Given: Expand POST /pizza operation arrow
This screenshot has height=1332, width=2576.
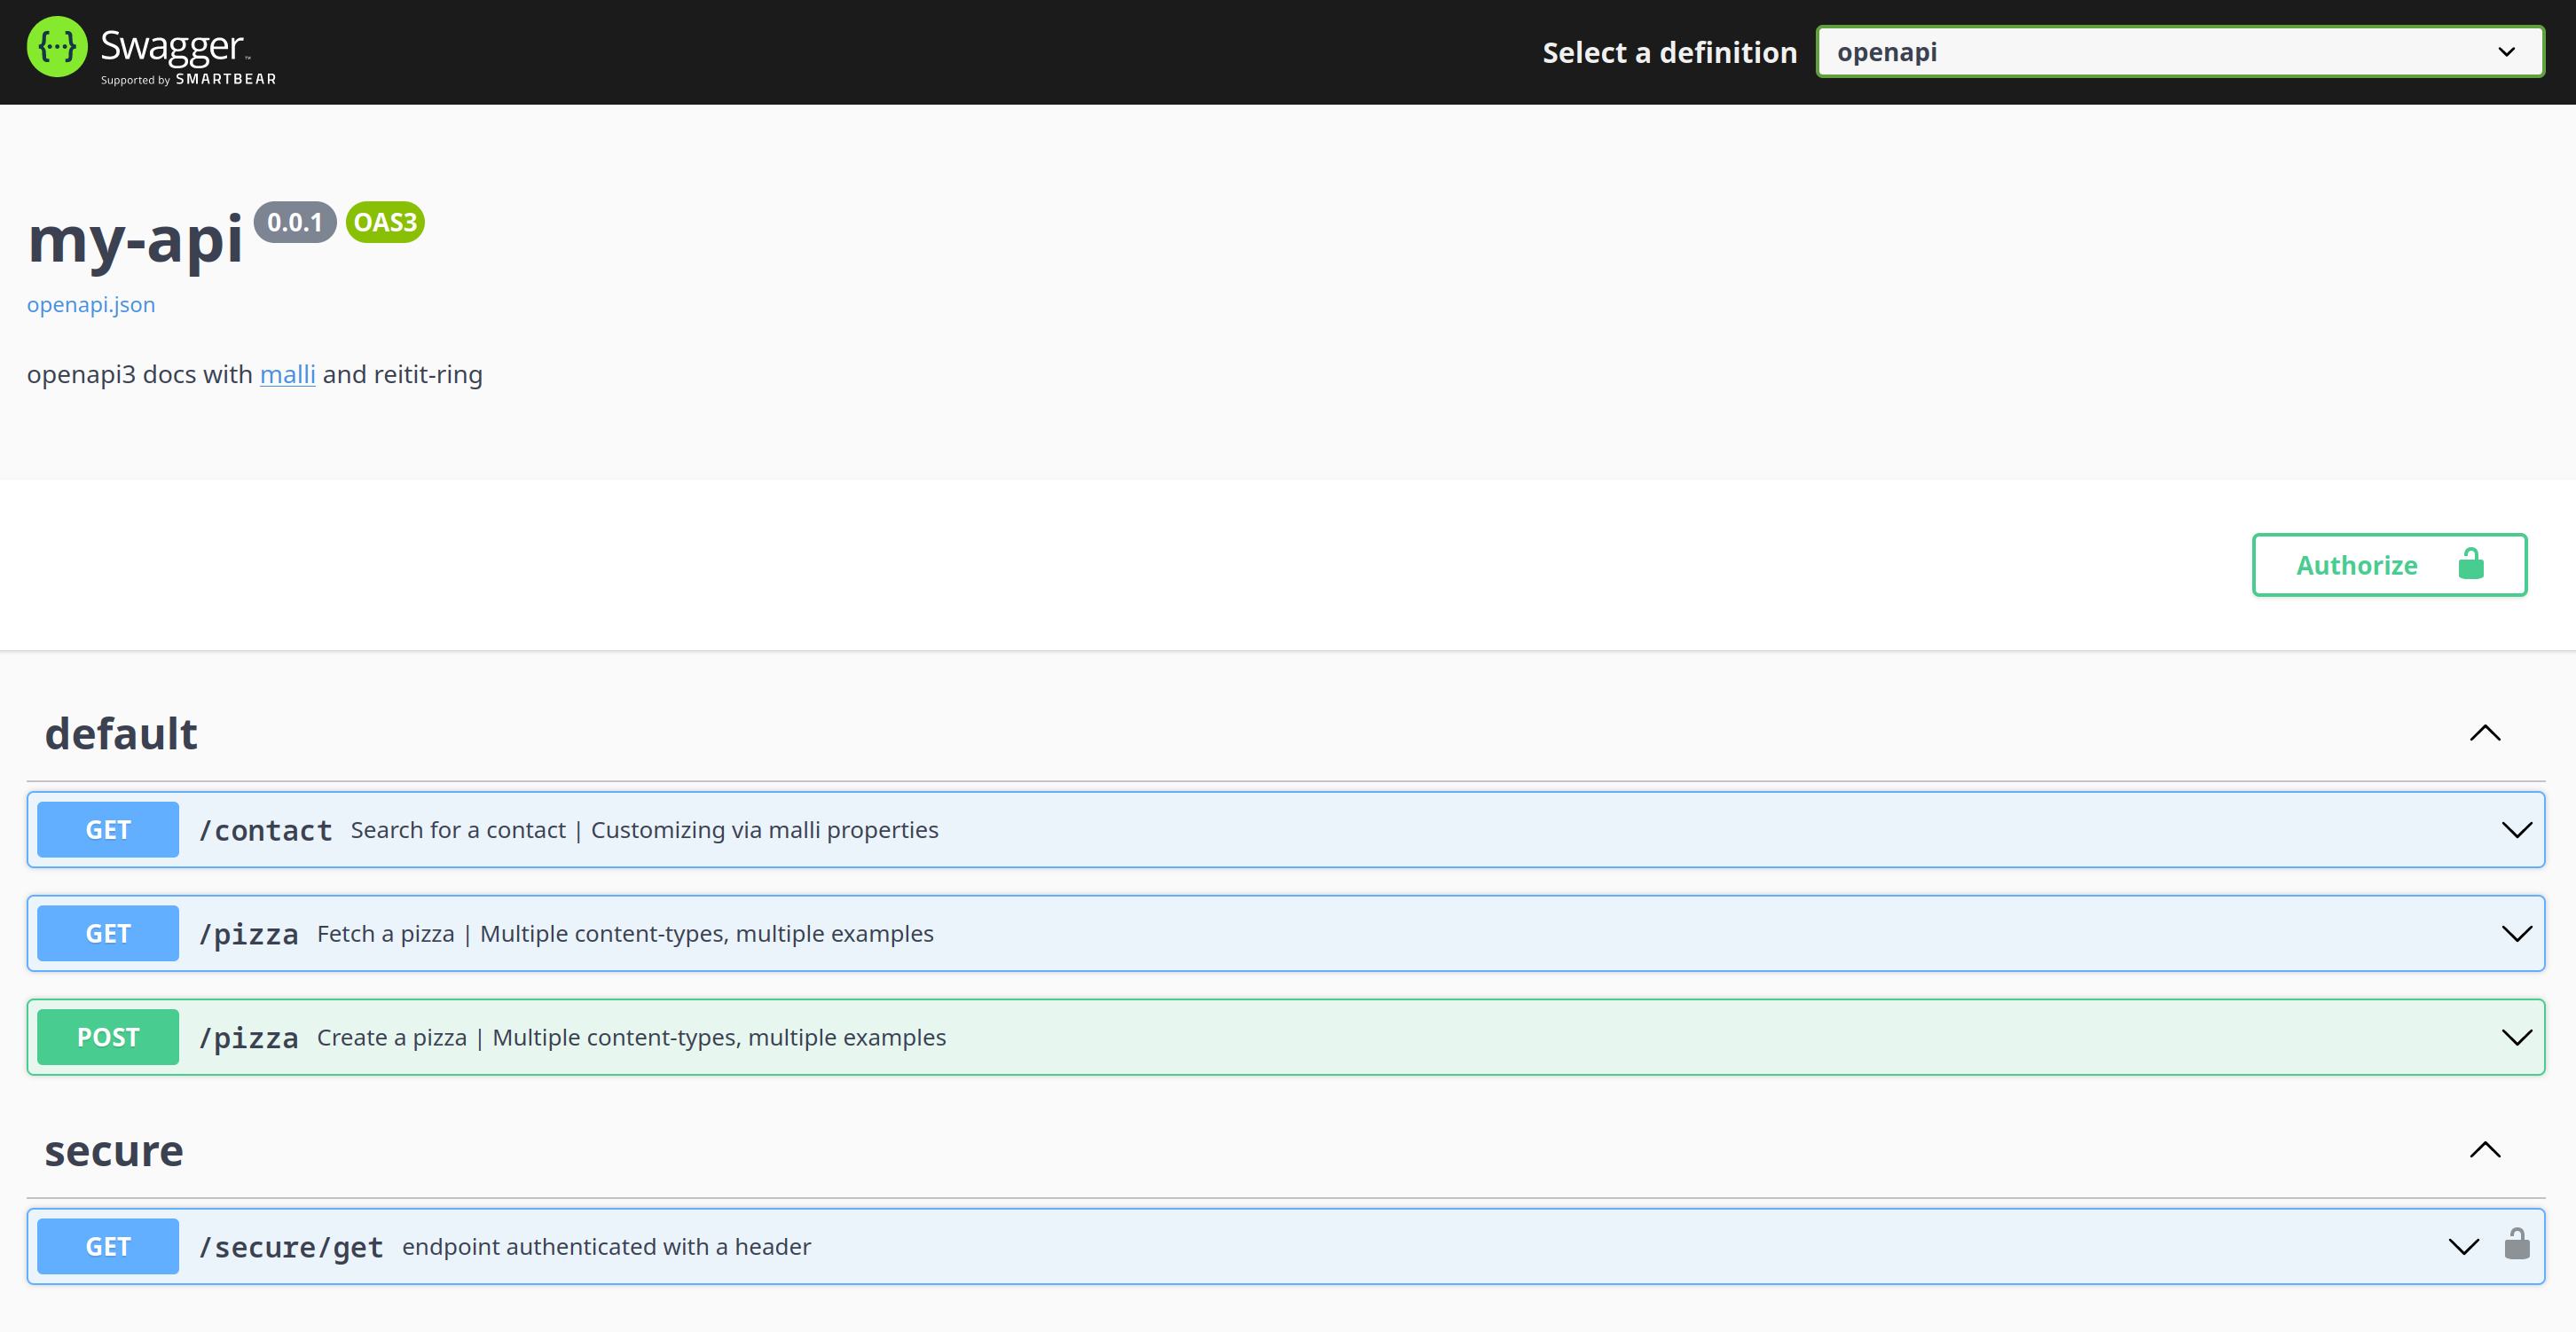Looking at the screenshot, I should [2516, 1037].
